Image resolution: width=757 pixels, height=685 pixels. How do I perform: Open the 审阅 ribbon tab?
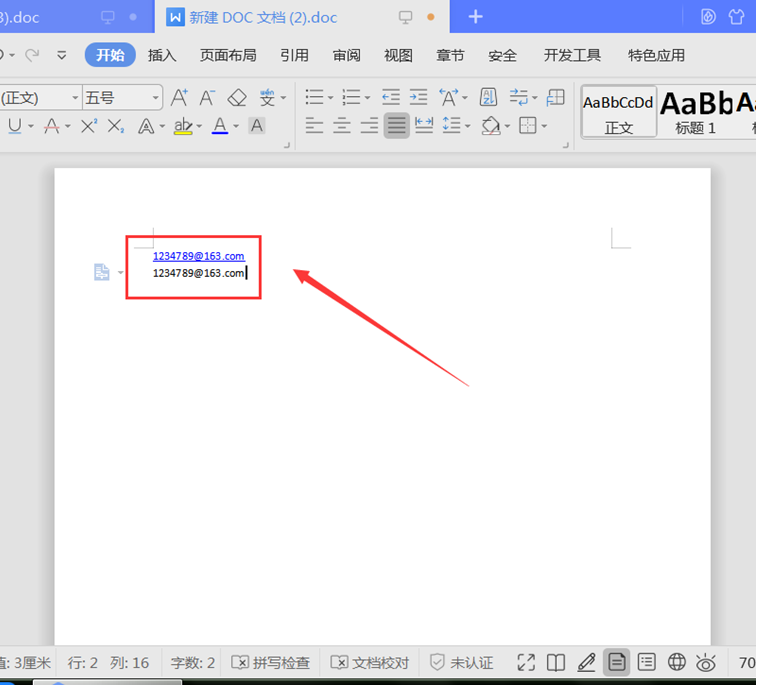[347, 56]
